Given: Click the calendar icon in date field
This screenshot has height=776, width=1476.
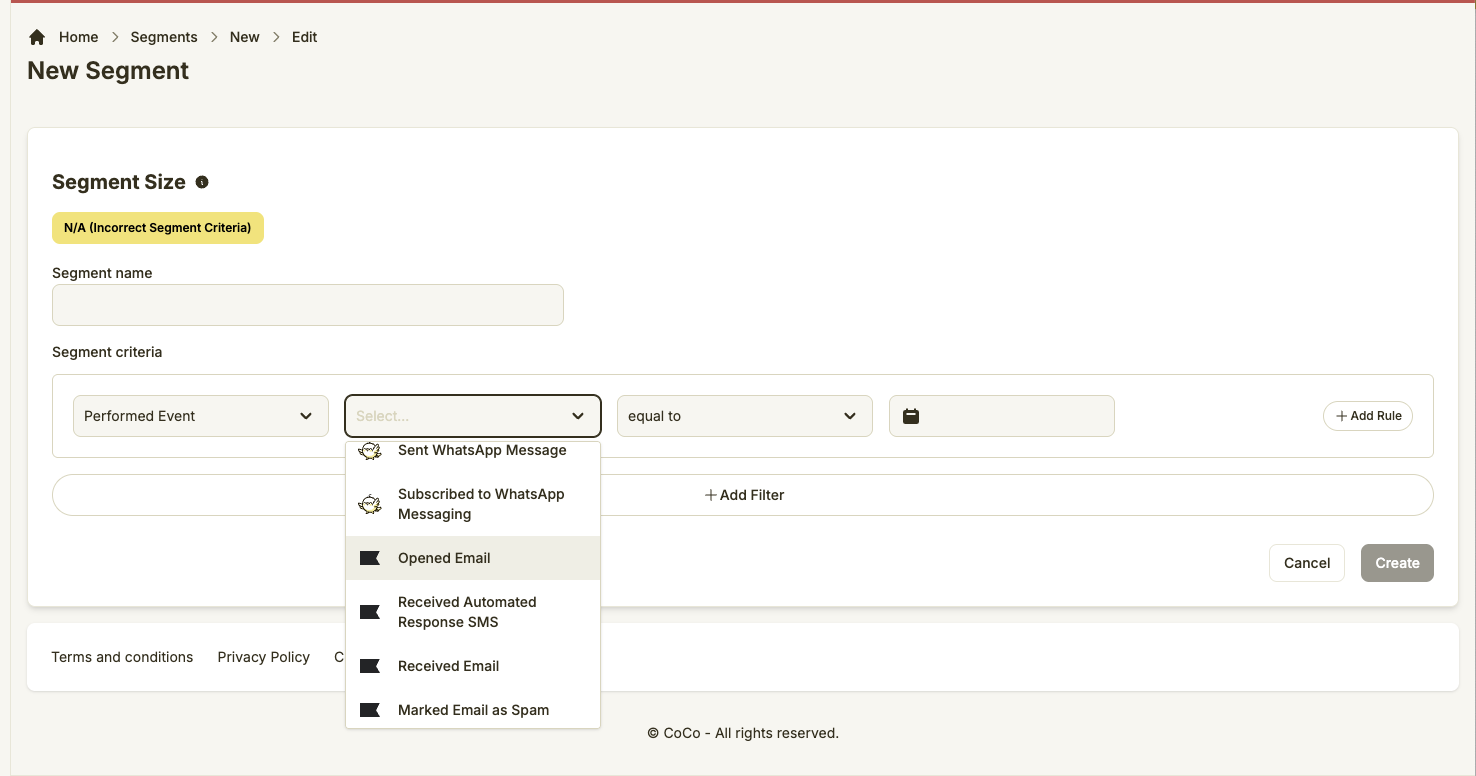Looking at the screenshot, I should (911, 416).
